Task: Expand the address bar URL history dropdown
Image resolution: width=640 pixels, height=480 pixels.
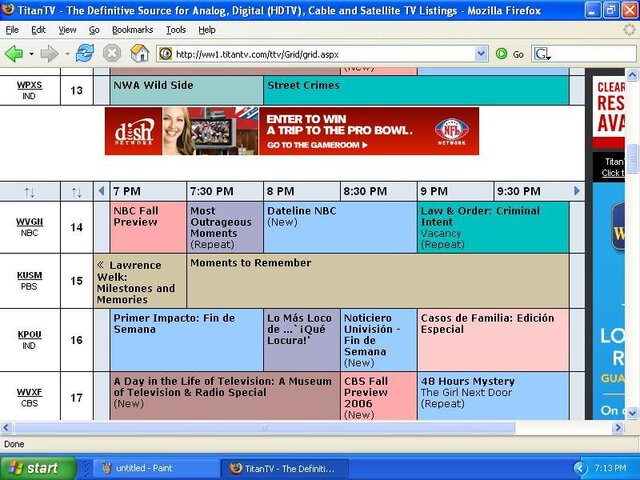Action: click(481, 53)
